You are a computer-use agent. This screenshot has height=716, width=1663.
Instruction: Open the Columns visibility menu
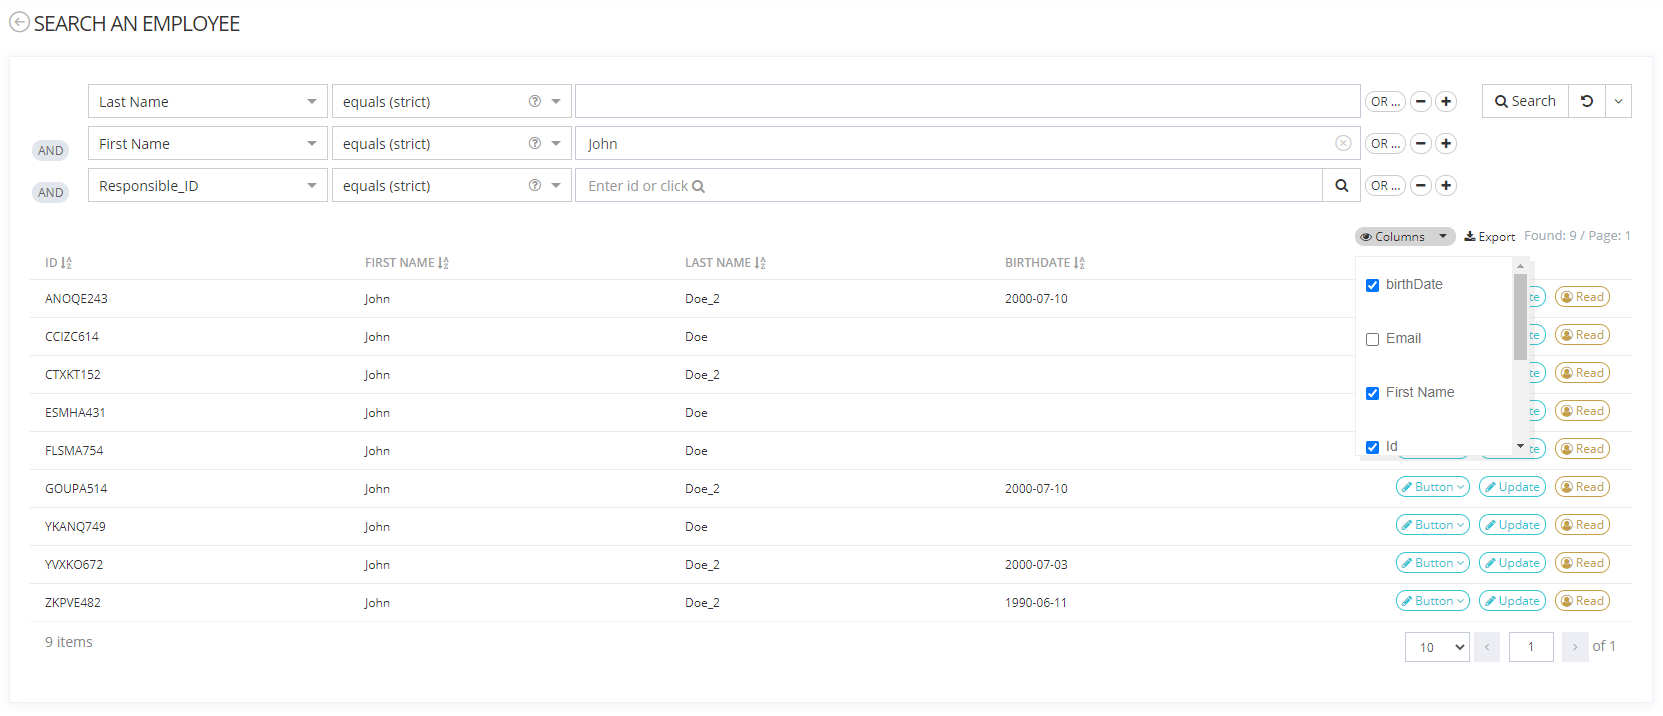pyautogui.click(x=1404, y=237)
